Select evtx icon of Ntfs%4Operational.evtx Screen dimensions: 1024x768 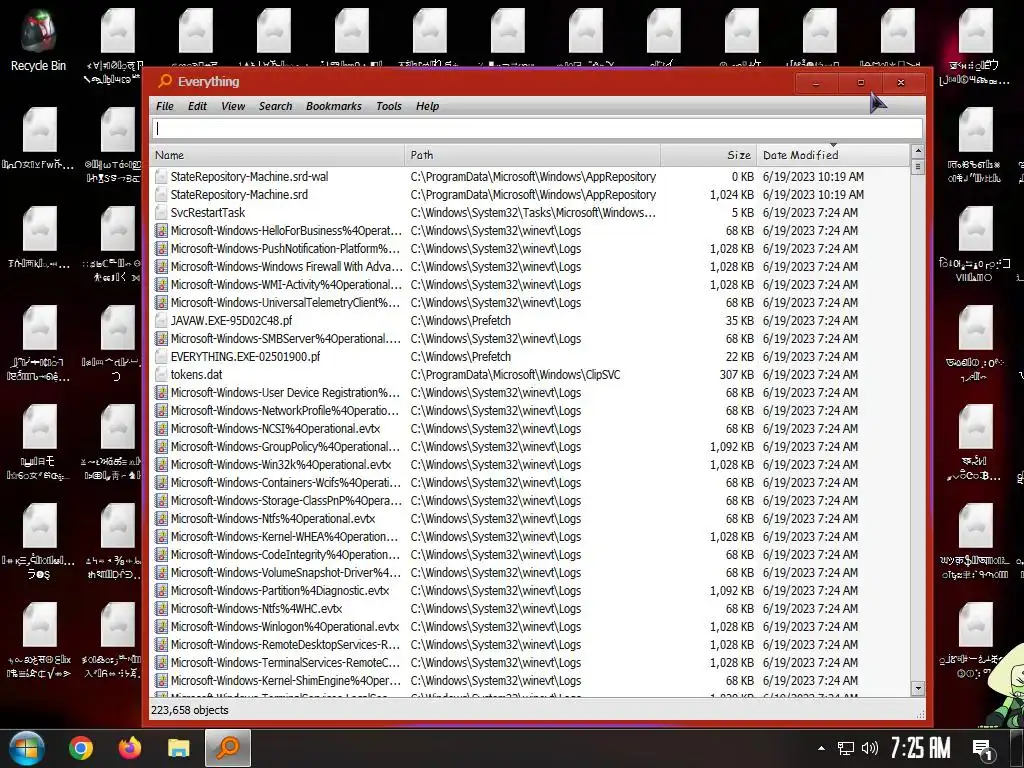tap(161, 519)
